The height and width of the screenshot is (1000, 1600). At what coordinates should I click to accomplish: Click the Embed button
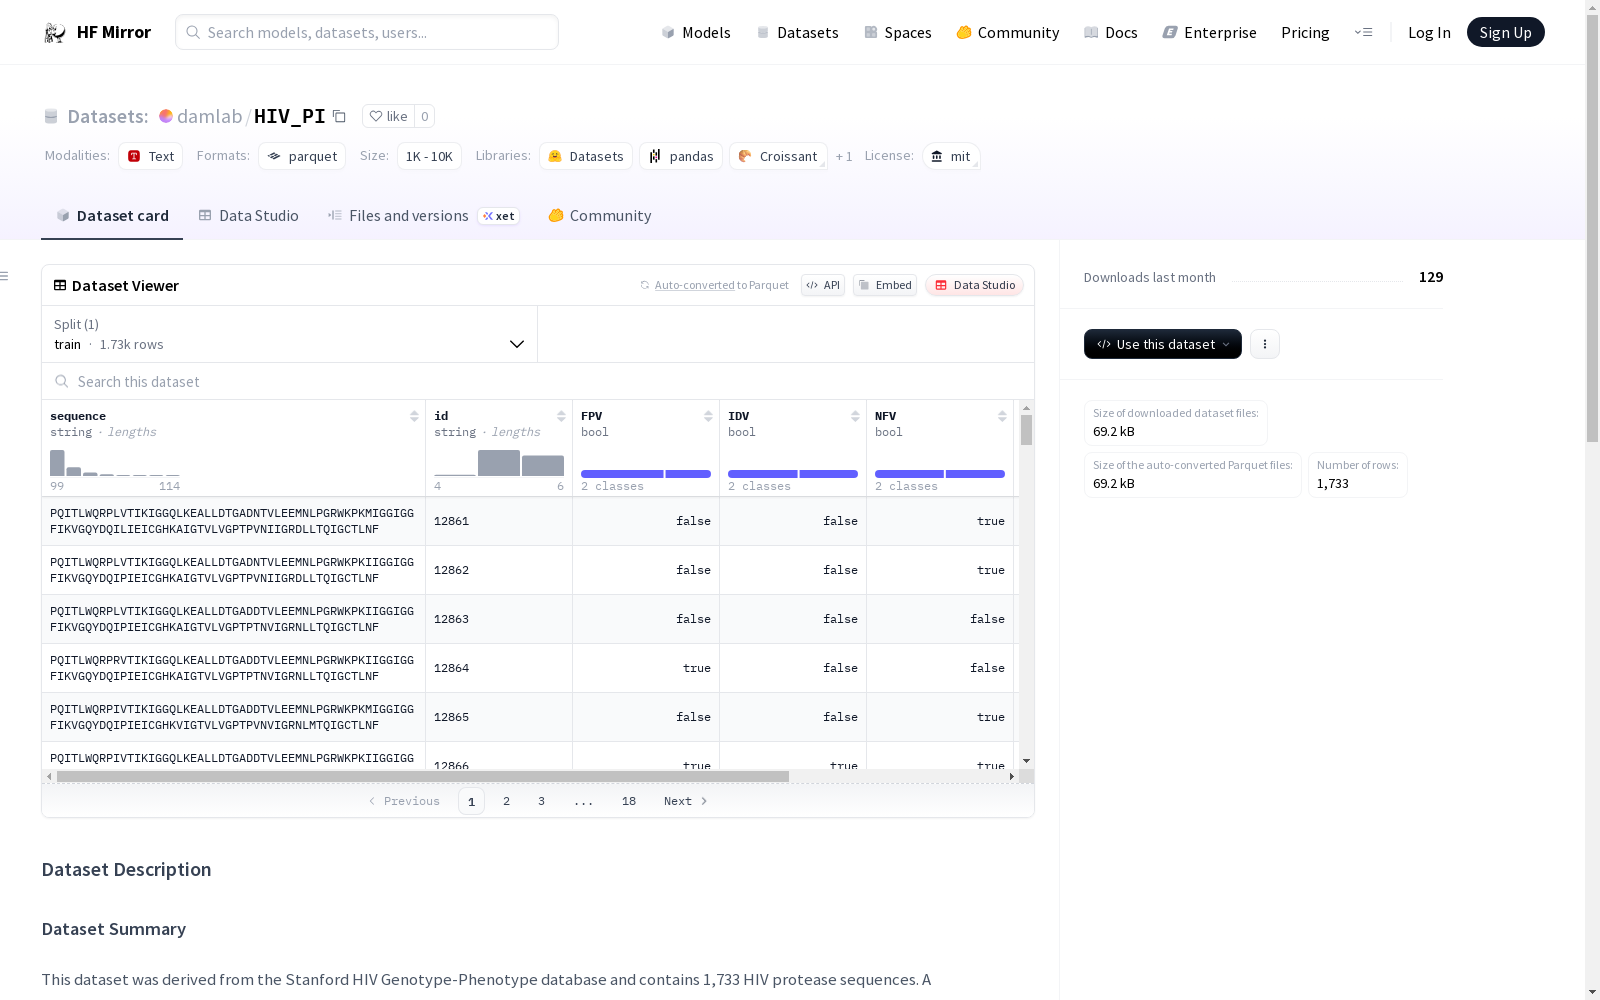coord(885,285)
